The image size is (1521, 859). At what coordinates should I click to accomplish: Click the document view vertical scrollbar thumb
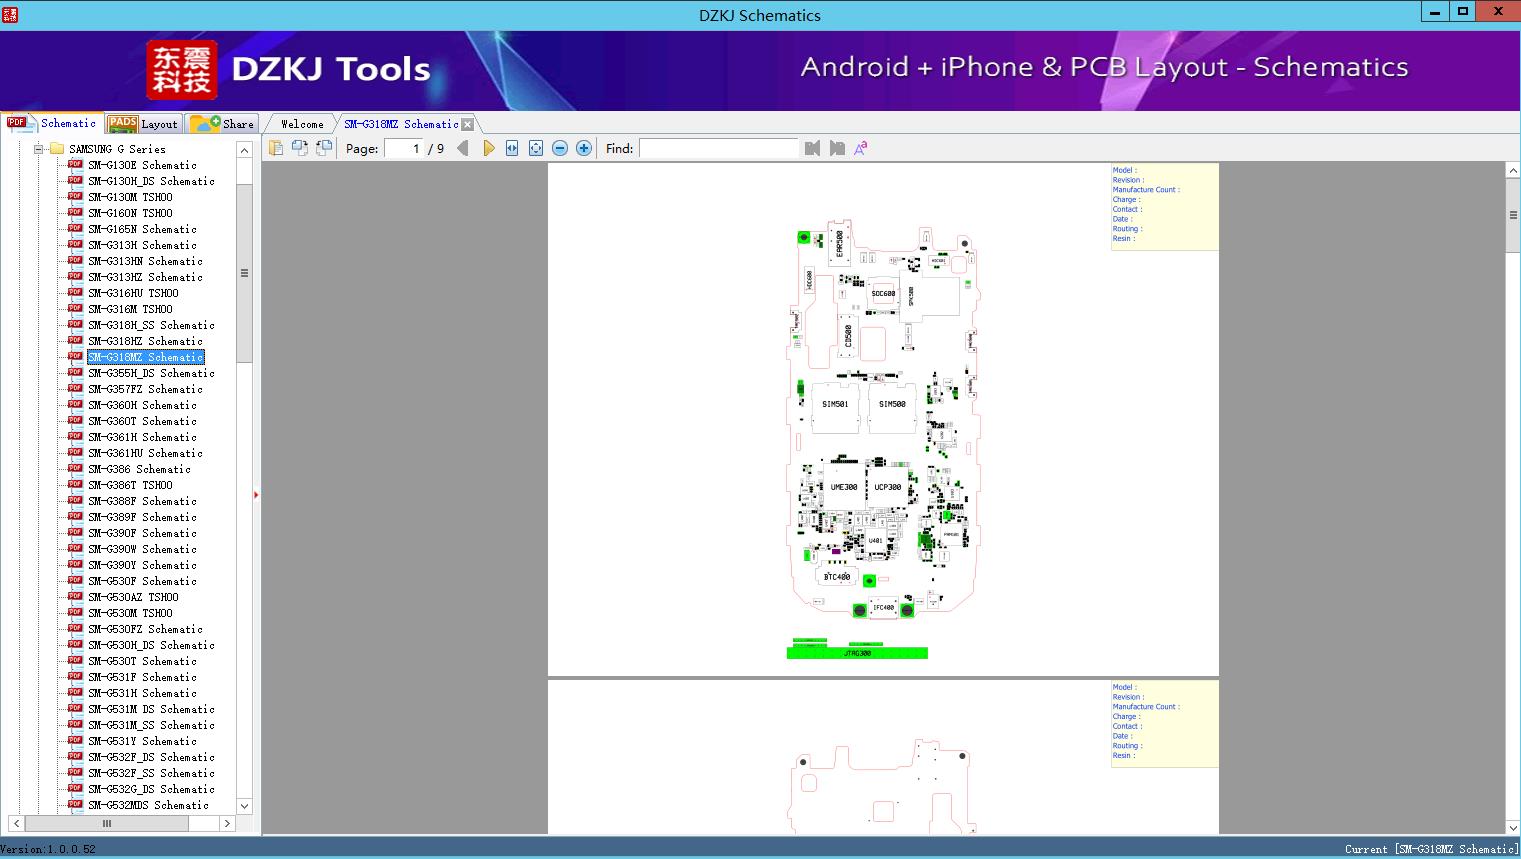1513,215
